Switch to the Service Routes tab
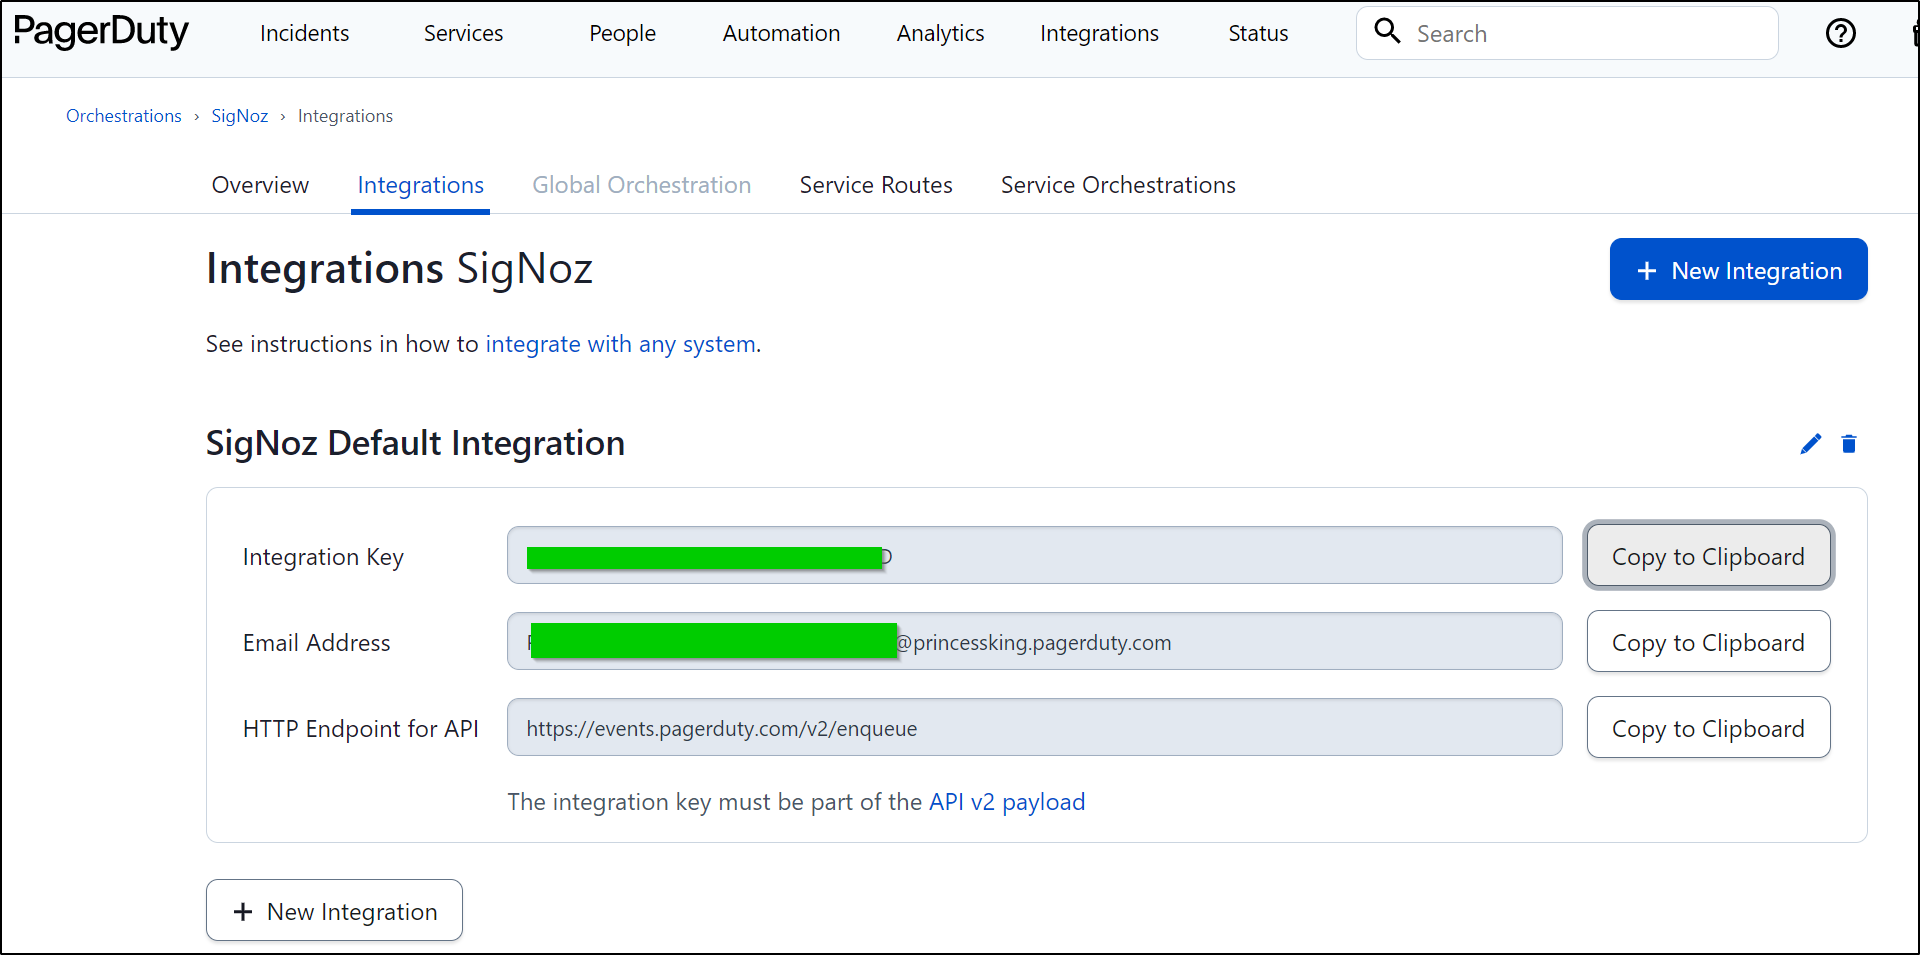 coord(876,185)
